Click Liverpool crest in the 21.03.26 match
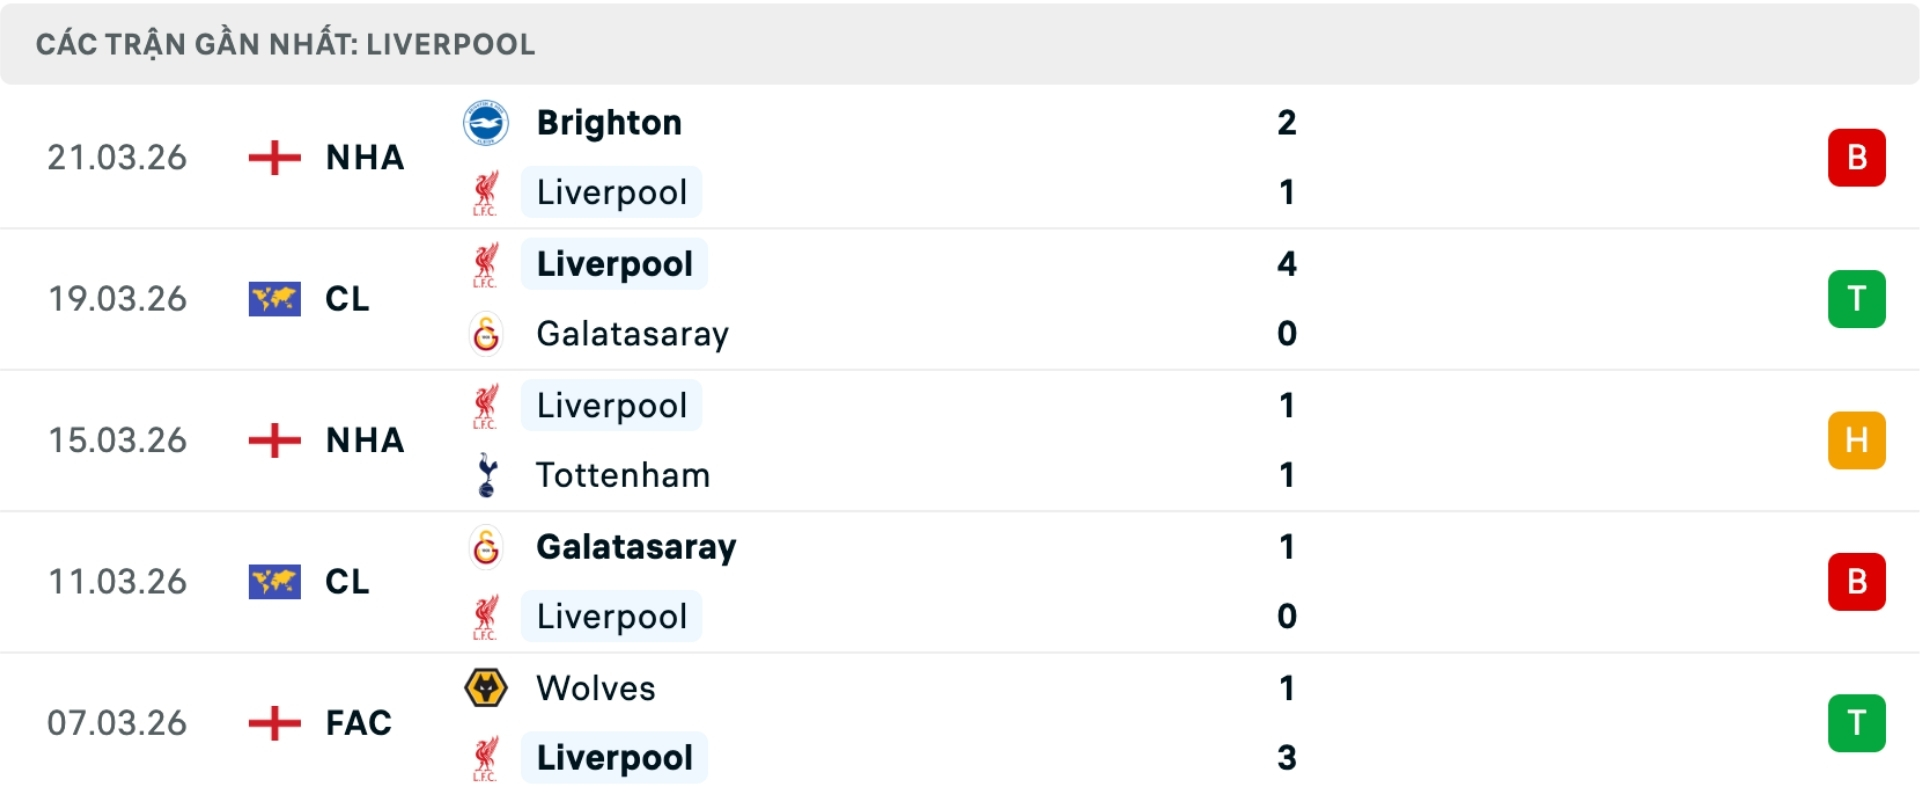This screenshot has height=792, width=1920. [486, 193]
